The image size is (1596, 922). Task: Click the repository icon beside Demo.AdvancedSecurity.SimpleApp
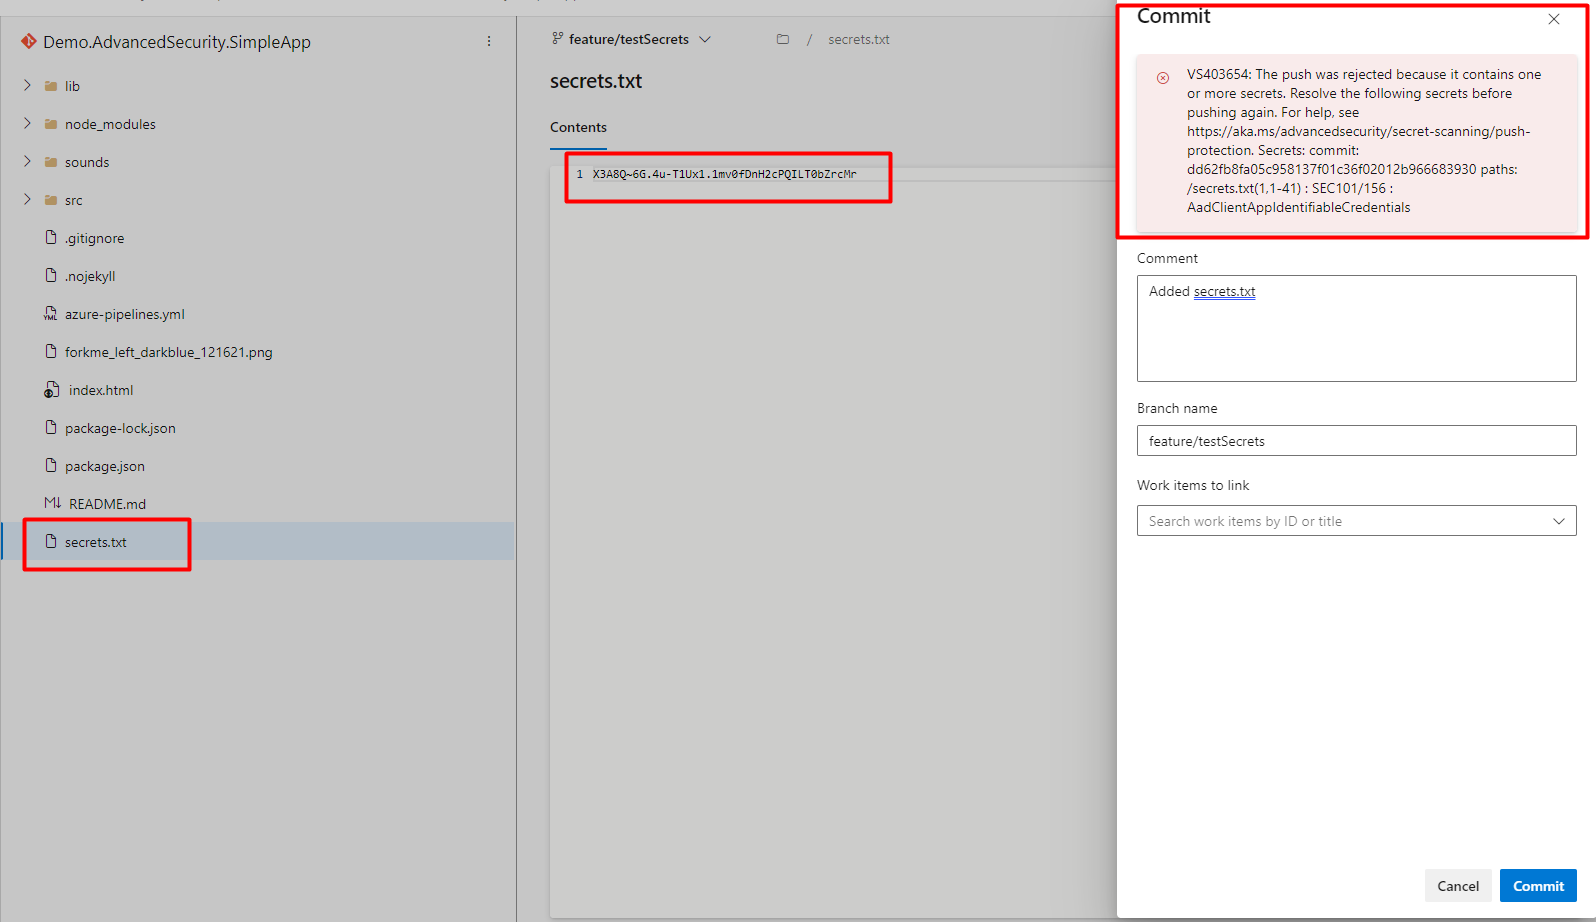29,42
